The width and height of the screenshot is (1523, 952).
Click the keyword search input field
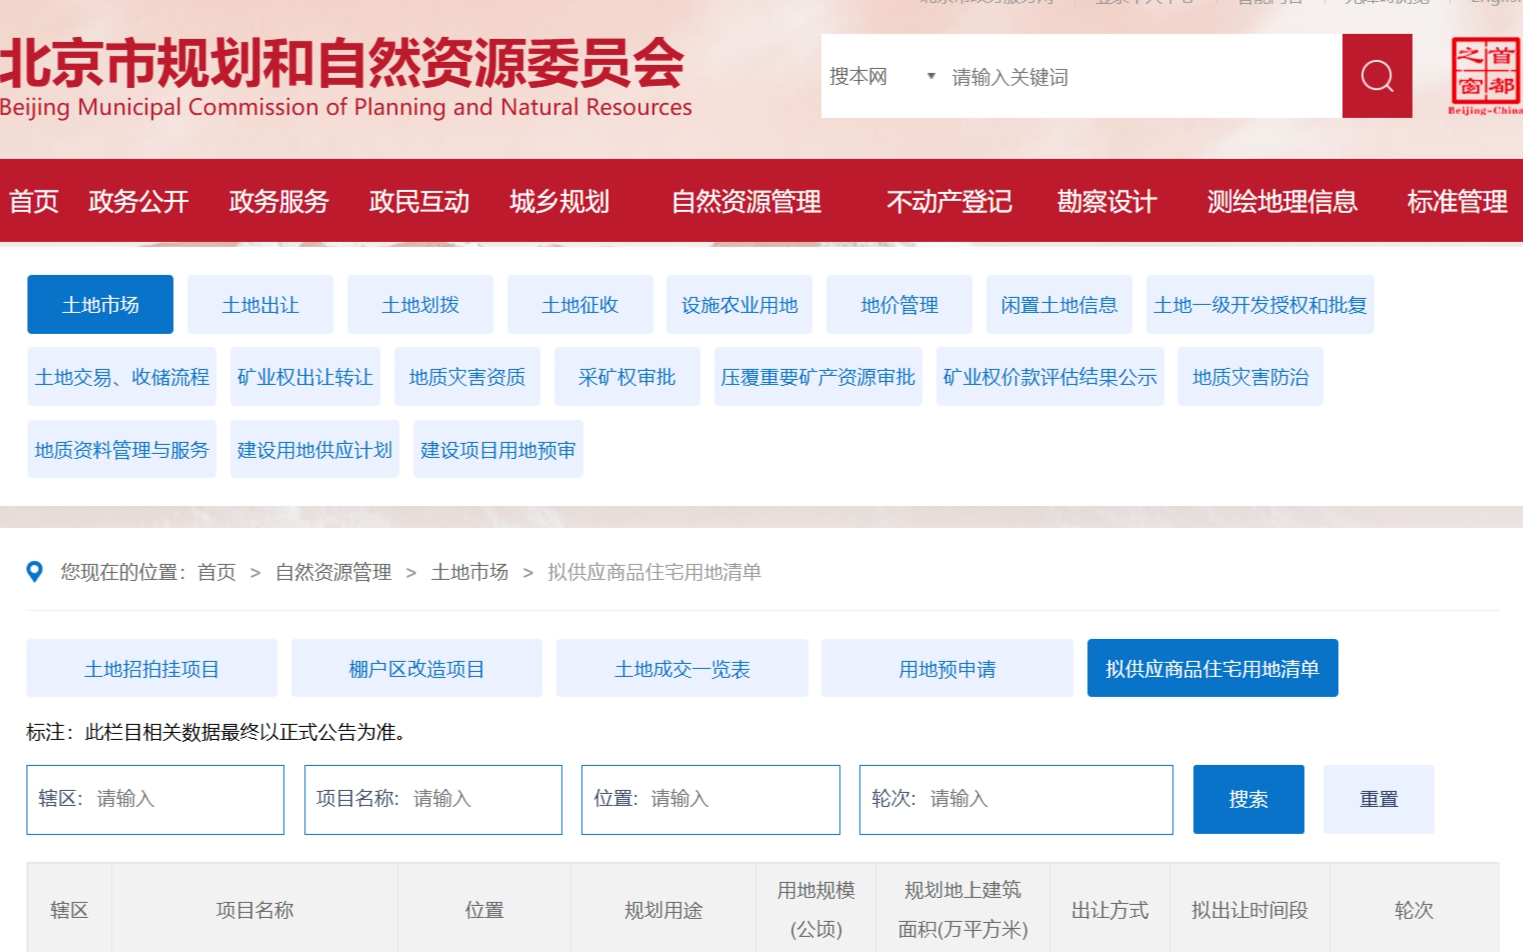pos(1140,77)
